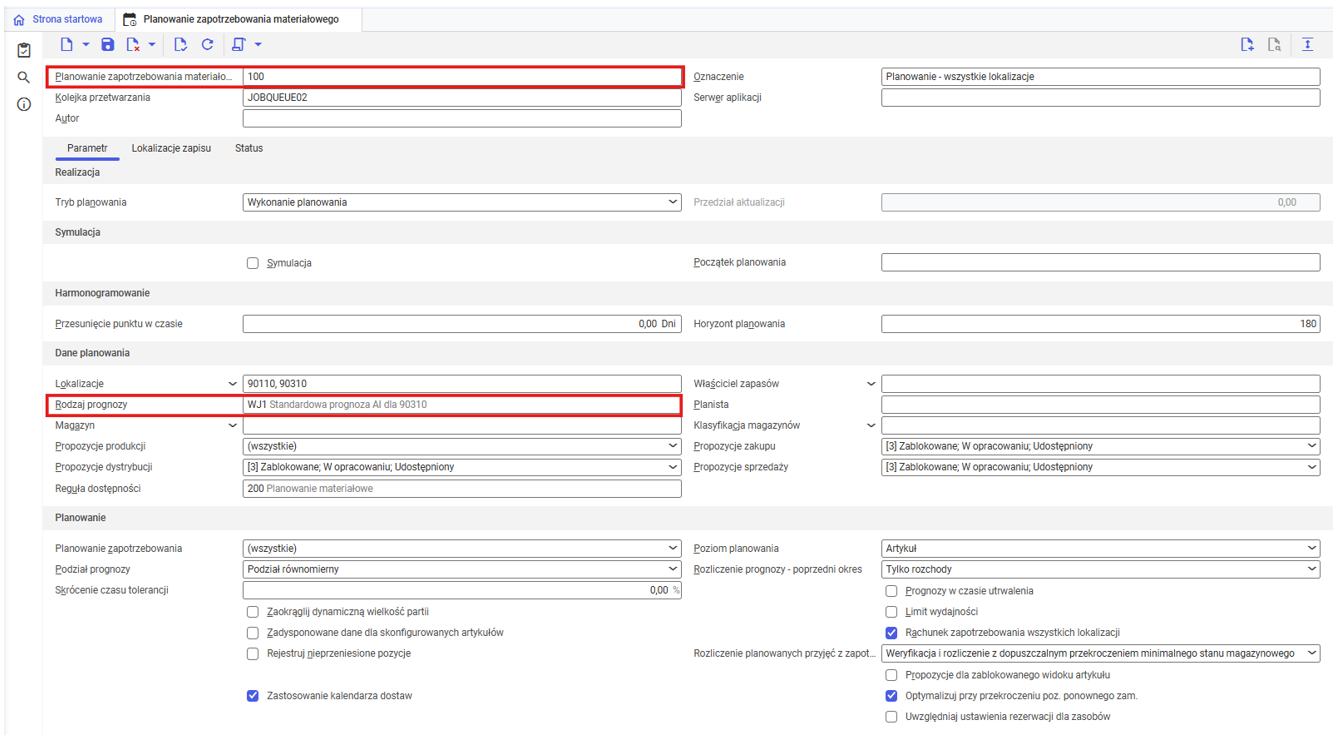The image size is (1340, 742).
Task: Open the clipboard checklist sidebar icon
Action: [x=24, y=50]
